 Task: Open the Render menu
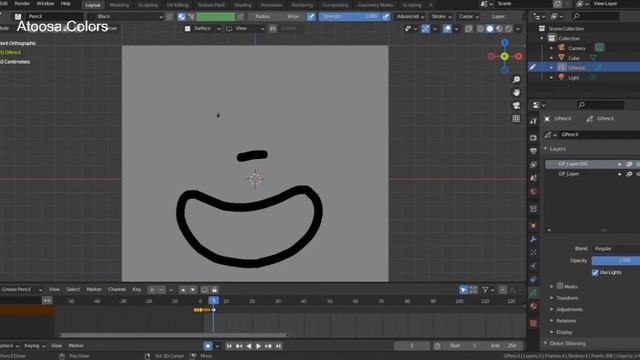coord(22,3)
